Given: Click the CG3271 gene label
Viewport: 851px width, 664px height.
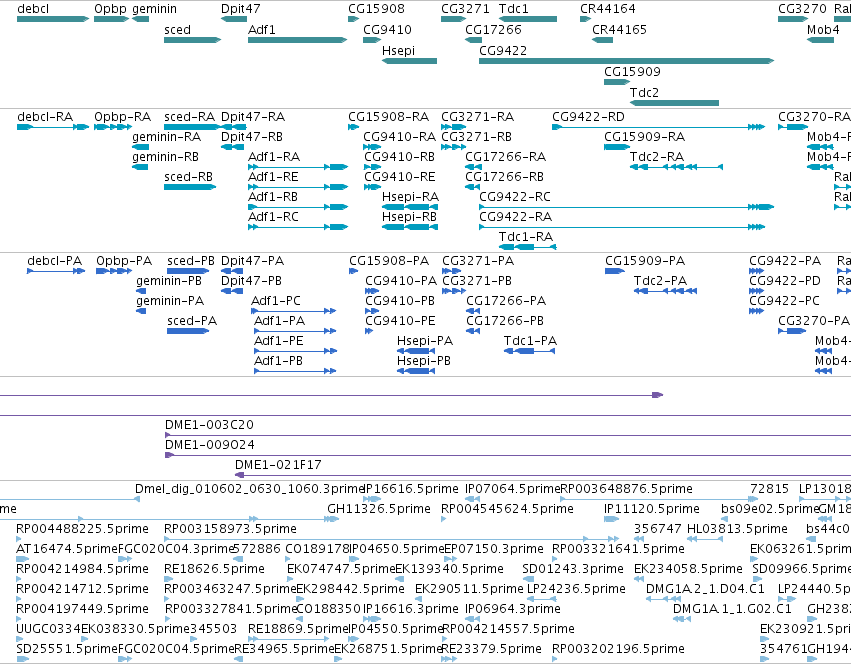Looking at the screenshot, I should point(465,9).
